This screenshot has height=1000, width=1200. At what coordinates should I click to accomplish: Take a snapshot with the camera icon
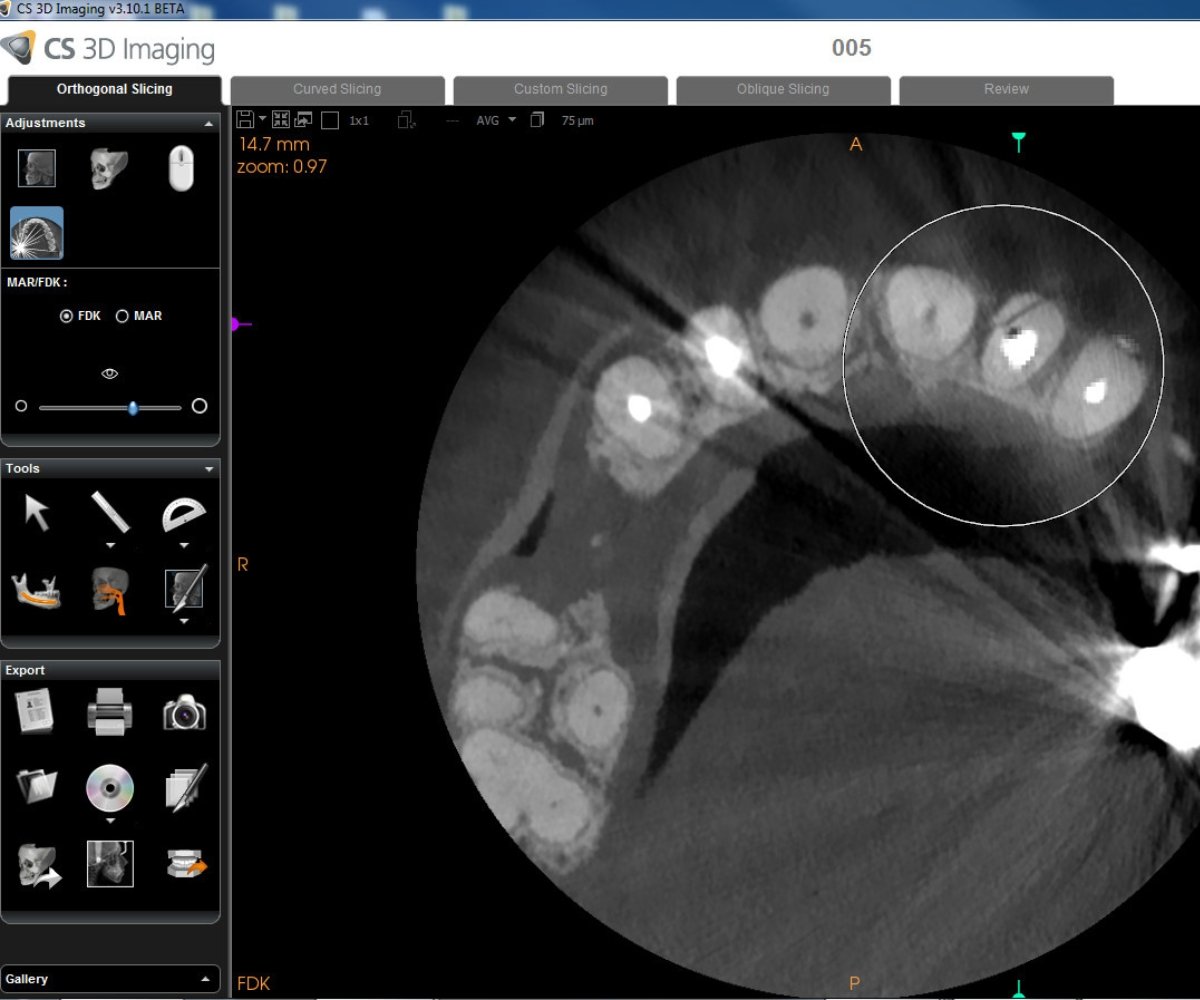click(x=184, y=713)
